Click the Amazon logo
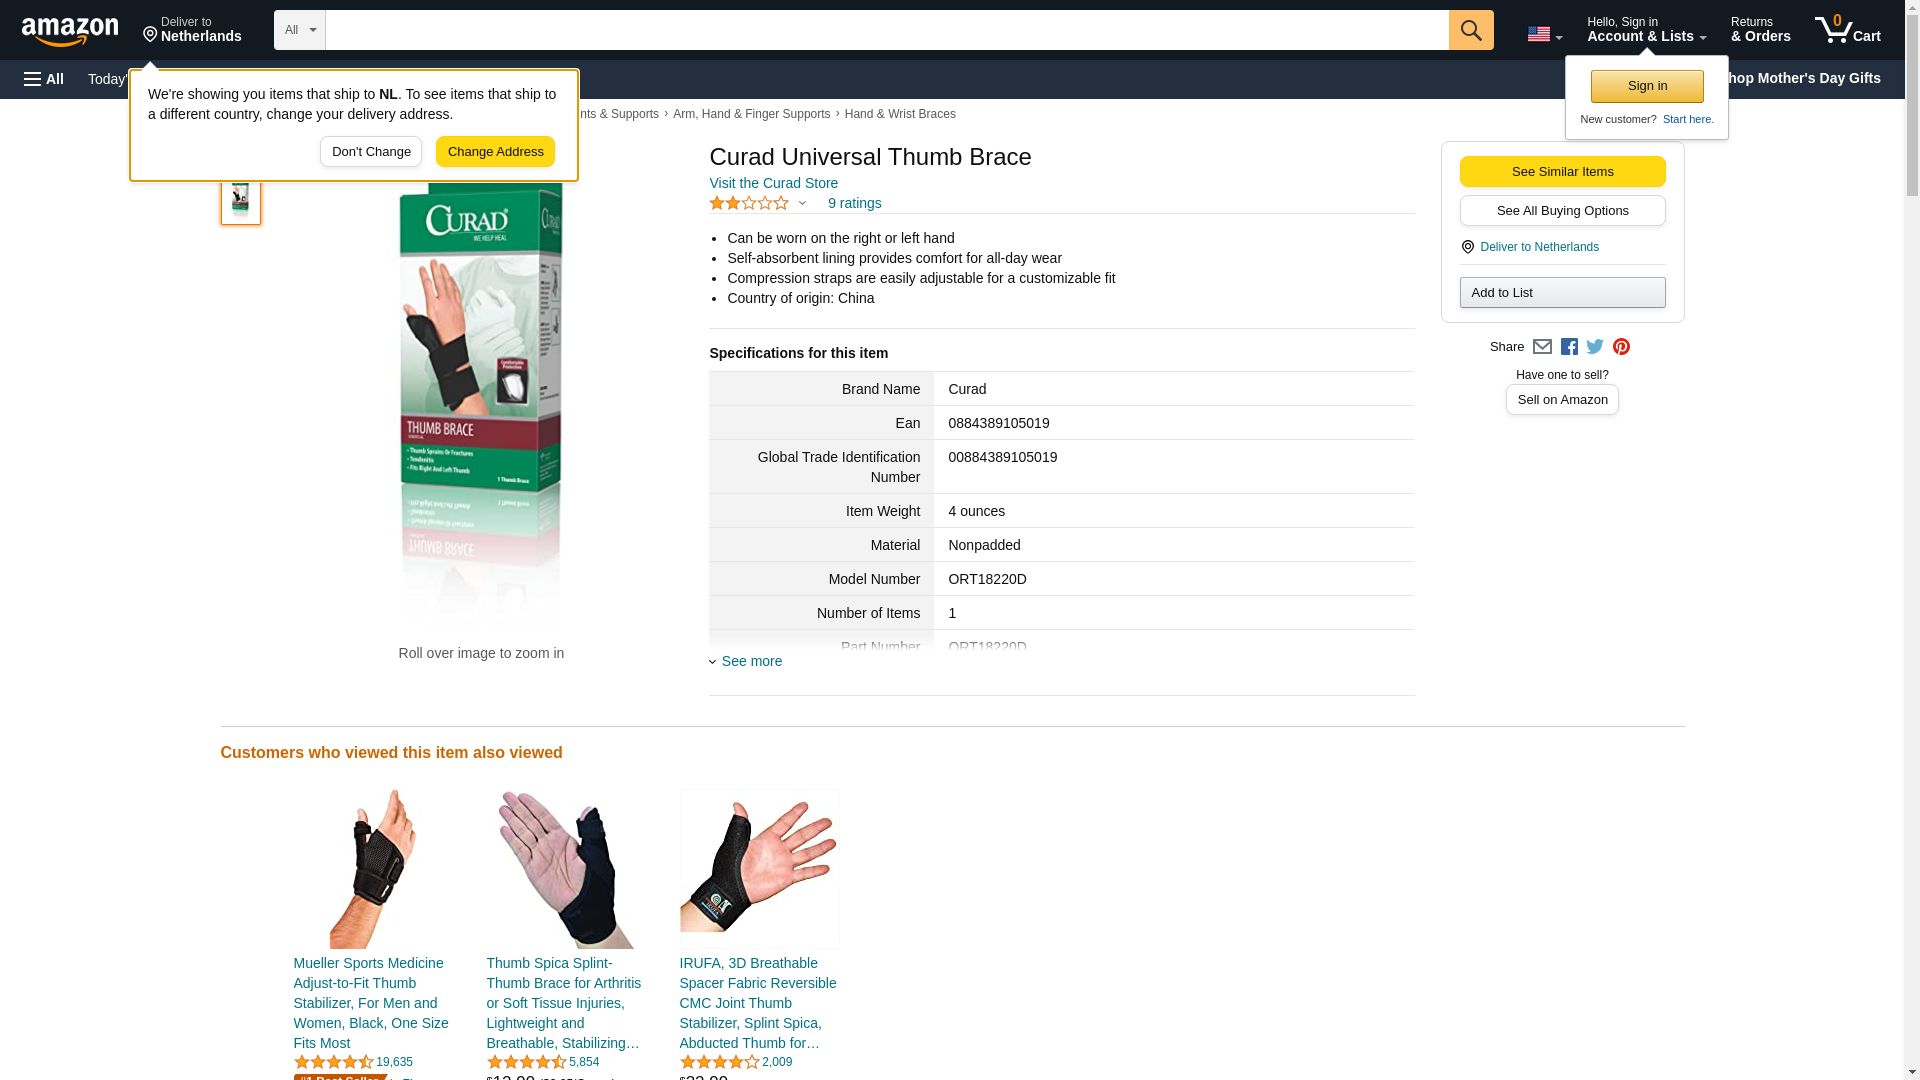The image size is (1920, 1080). (x=70, y=31)
